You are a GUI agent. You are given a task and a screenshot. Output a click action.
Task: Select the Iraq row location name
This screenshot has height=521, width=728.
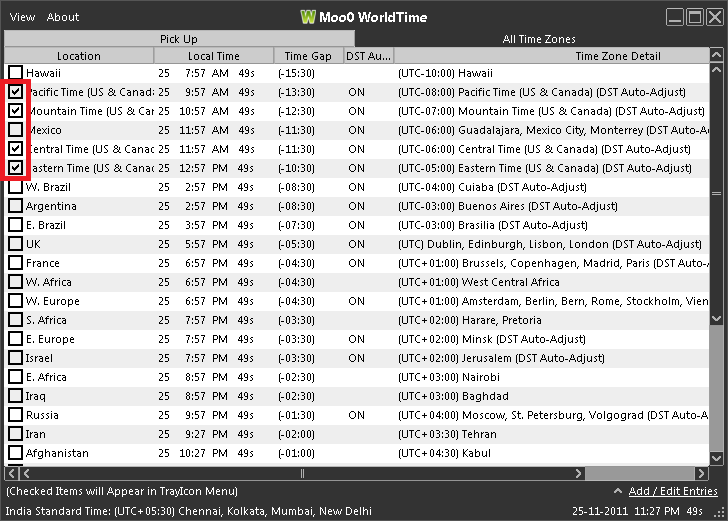(35, 396)
